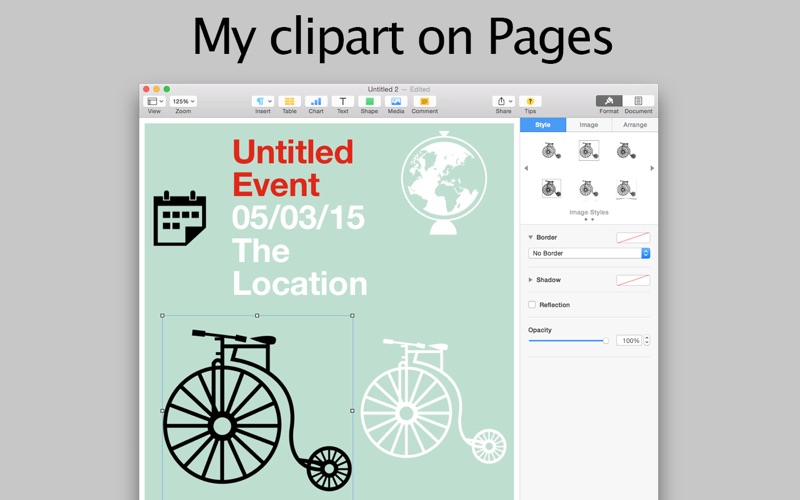Viewport: 800px width, 500px height.
Task: Insert a Chart from the toolbar
Action: [316, 101]
